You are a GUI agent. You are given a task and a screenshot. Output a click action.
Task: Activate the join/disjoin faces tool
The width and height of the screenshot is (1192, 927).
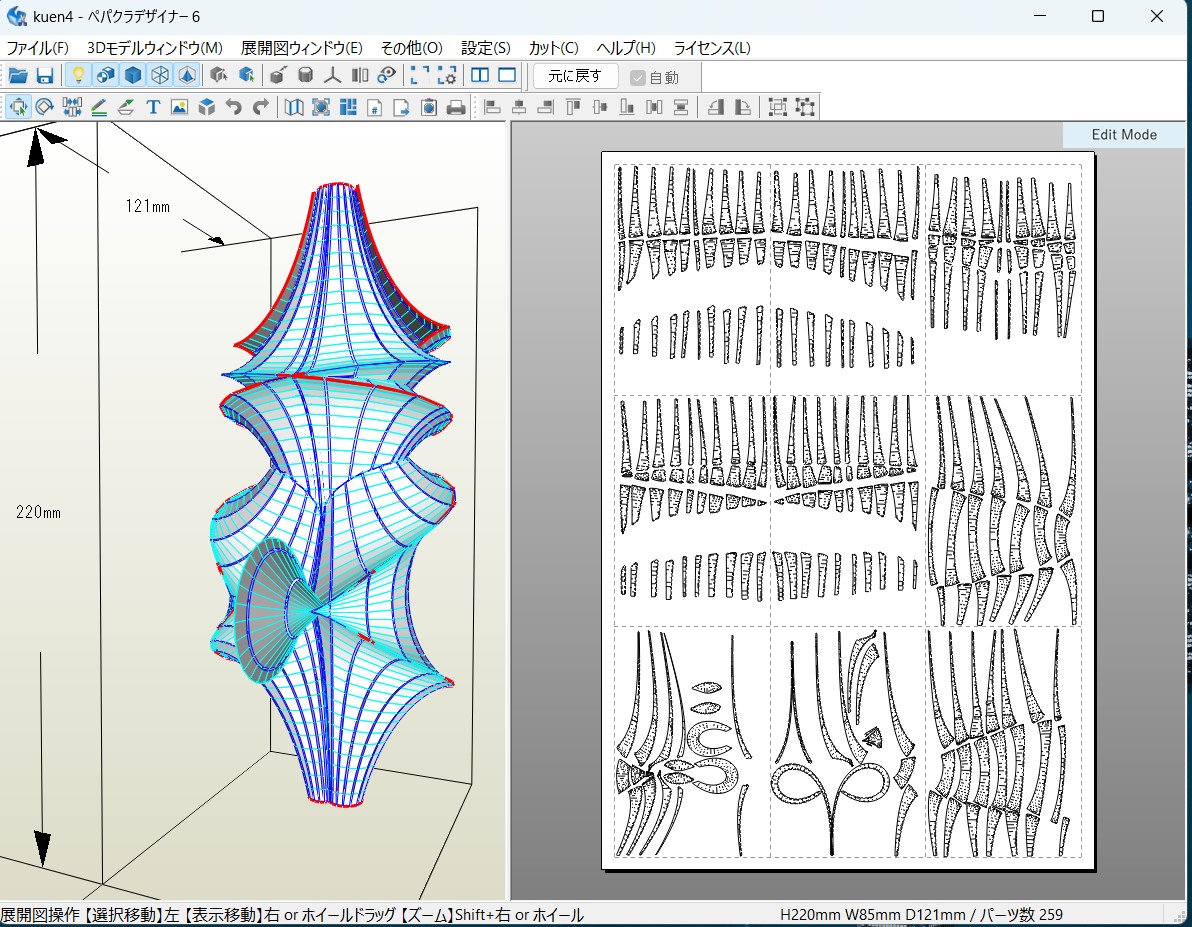[72, 107]
